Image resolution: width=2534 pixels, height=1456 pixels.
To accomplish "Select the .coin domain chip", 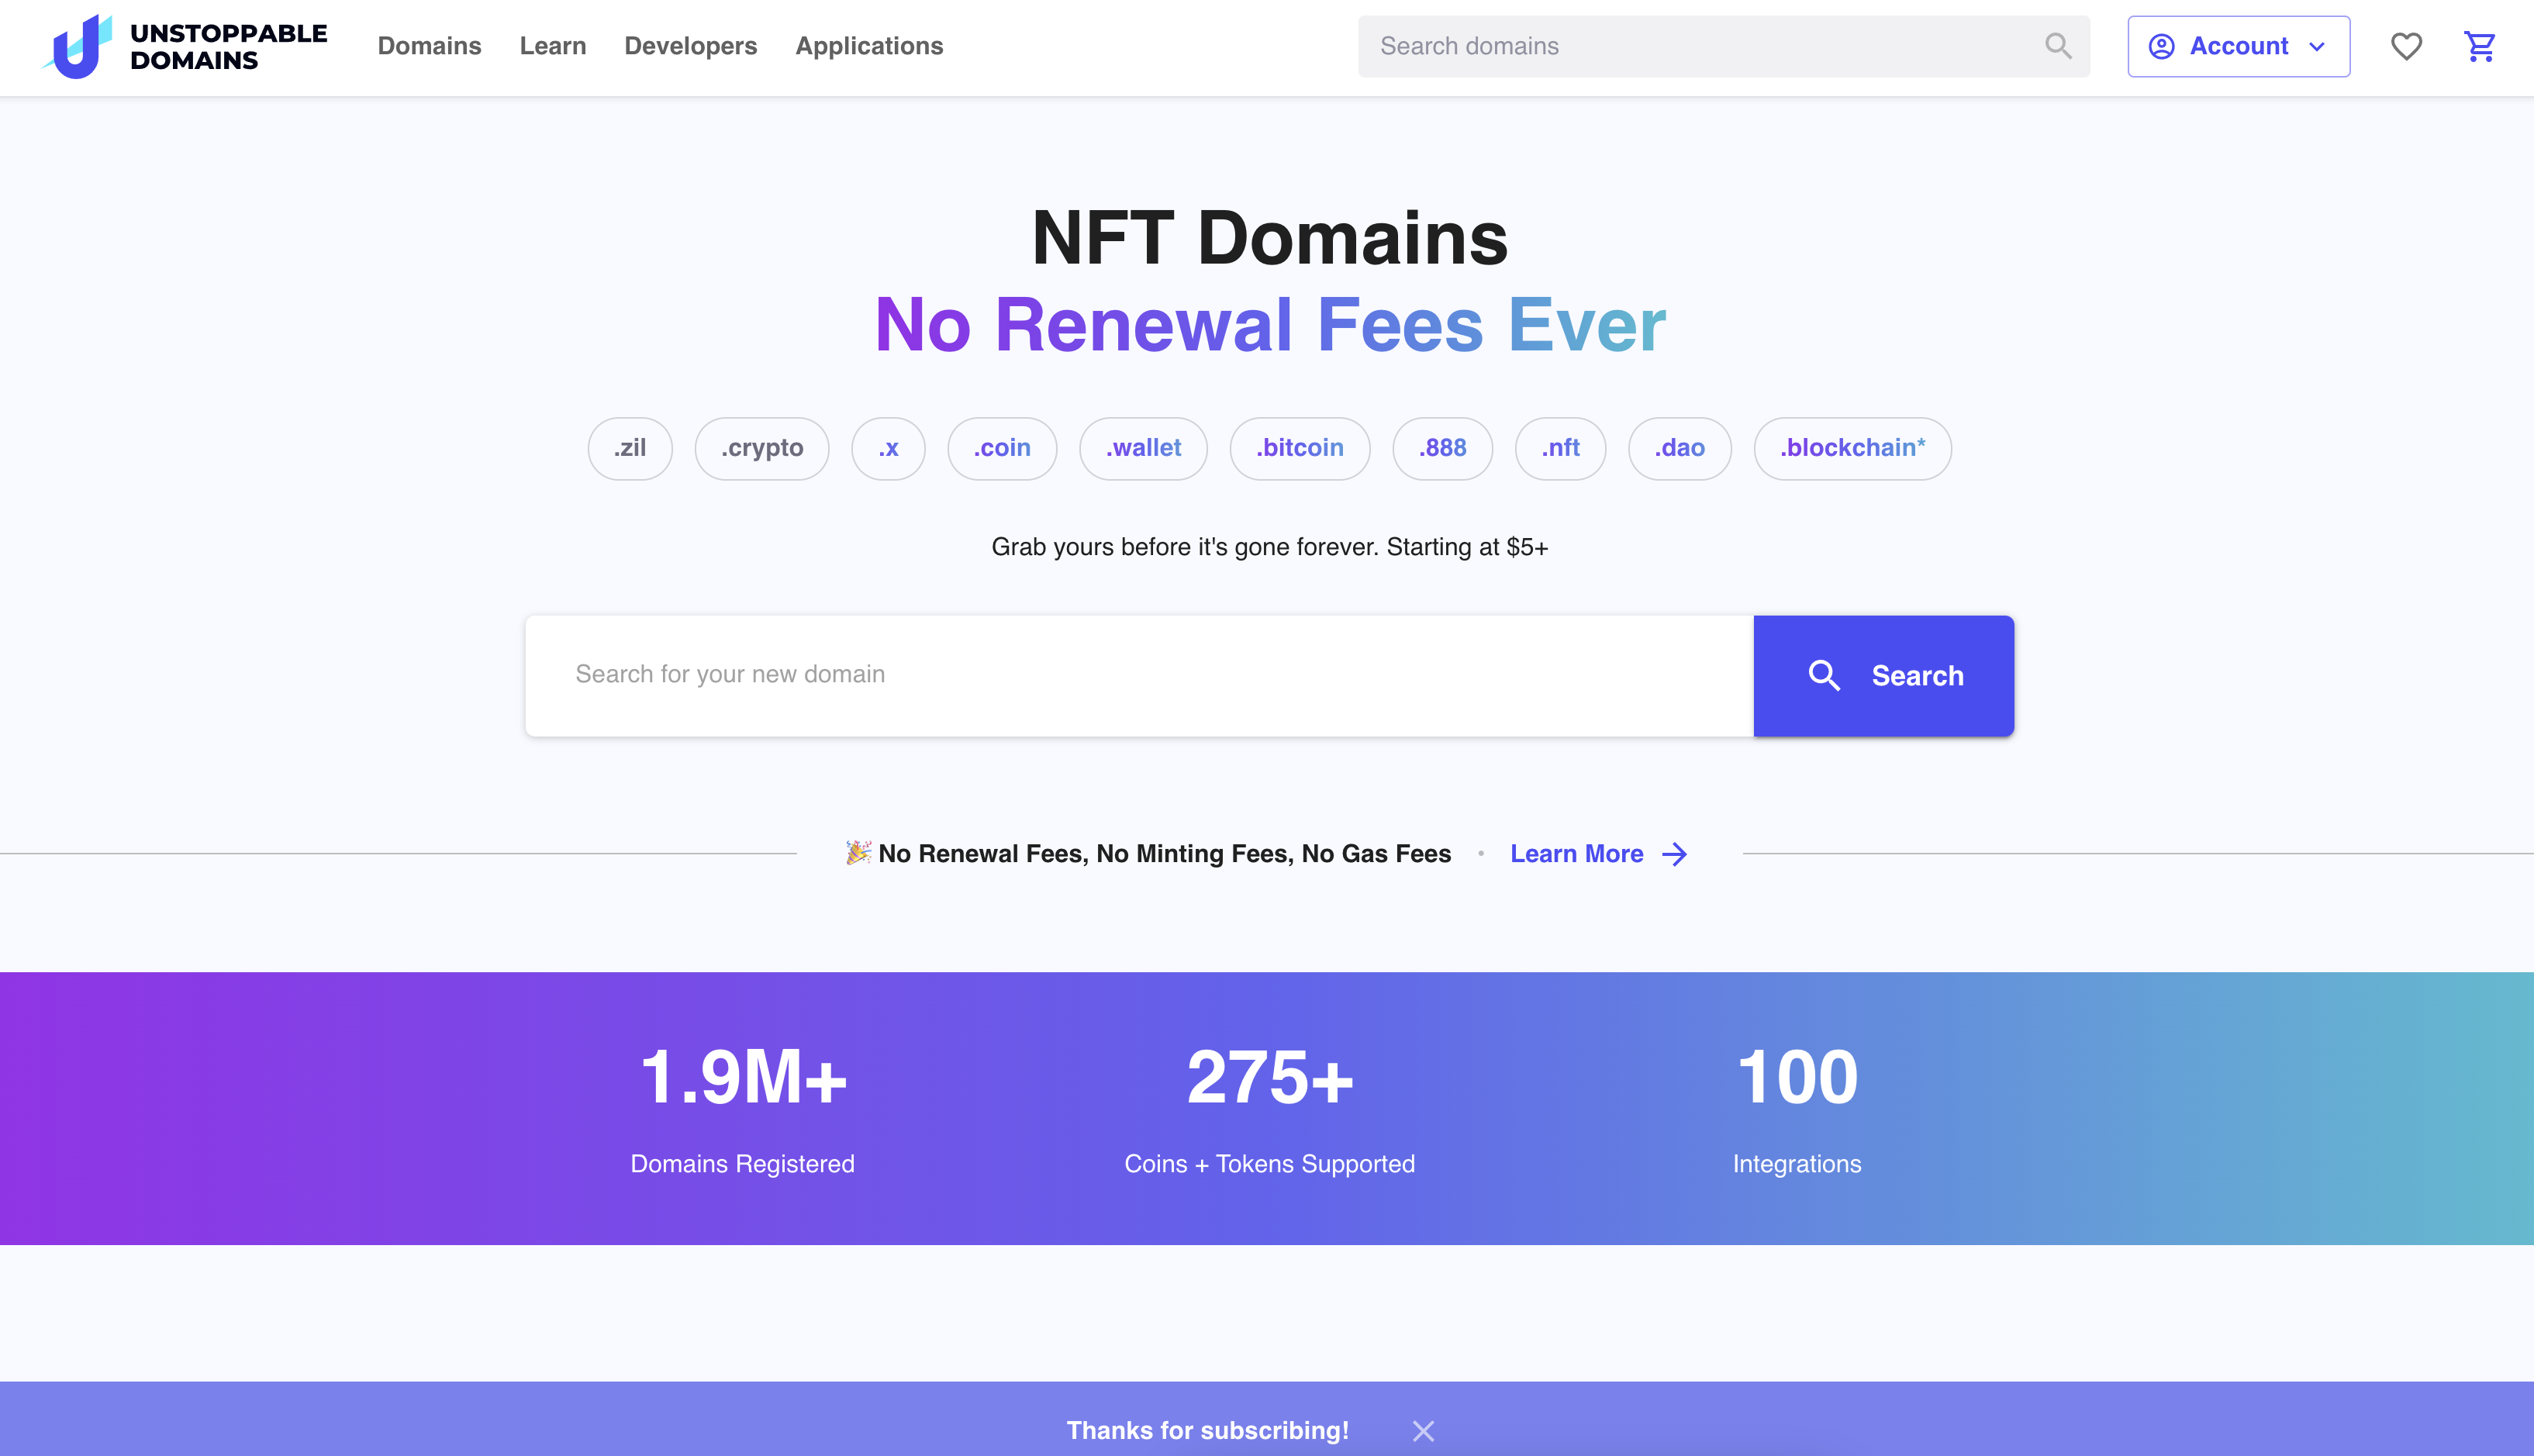I will tap(1002, 448).
